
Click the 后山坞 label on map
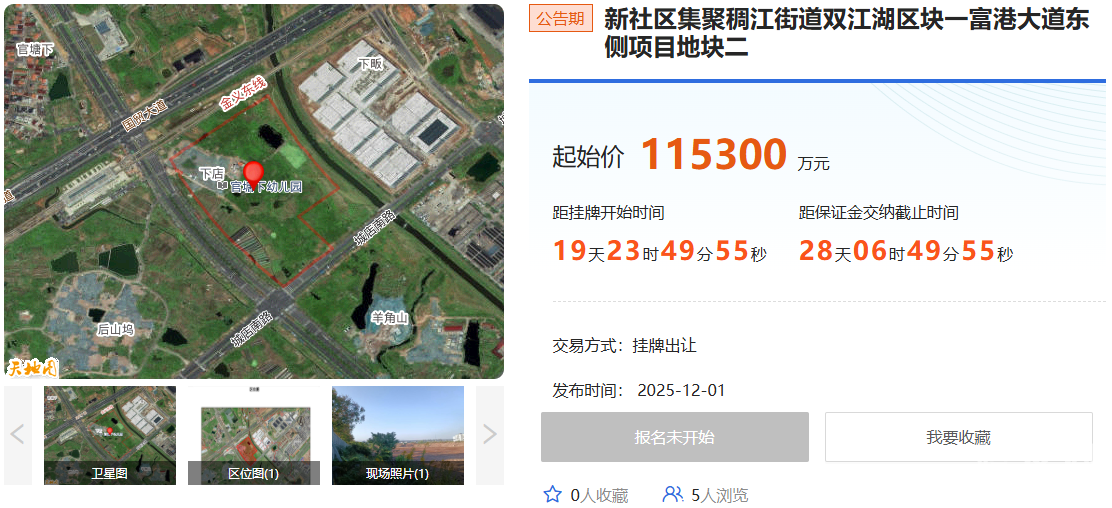click(116, 330)
